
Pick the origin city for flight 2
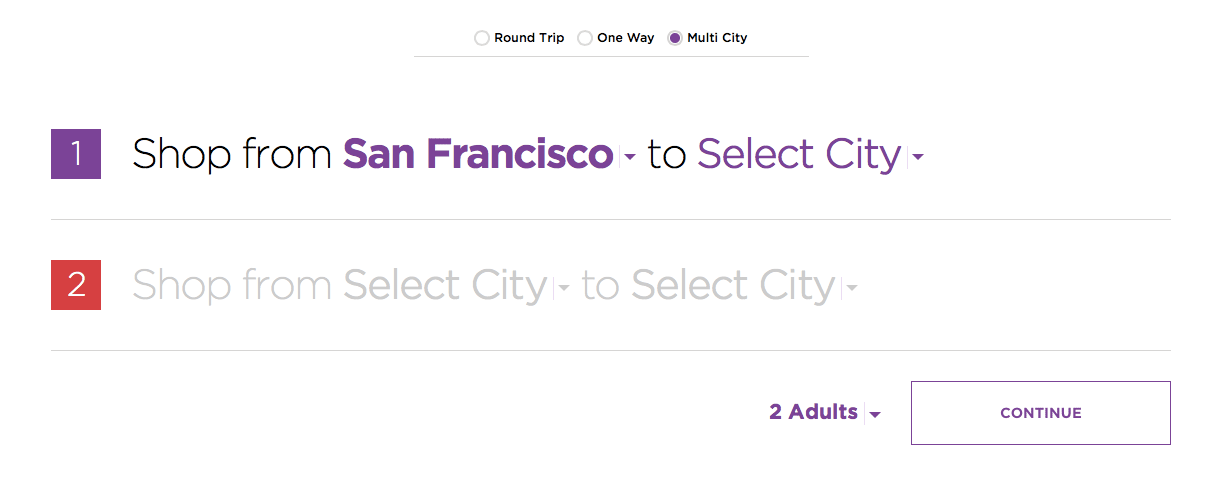pos(445,286)
